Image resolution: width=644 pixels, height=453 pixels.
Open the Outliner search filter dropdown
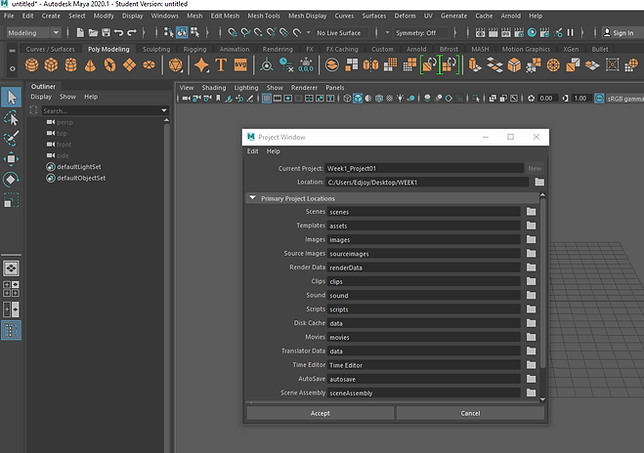tap(164, 110)
